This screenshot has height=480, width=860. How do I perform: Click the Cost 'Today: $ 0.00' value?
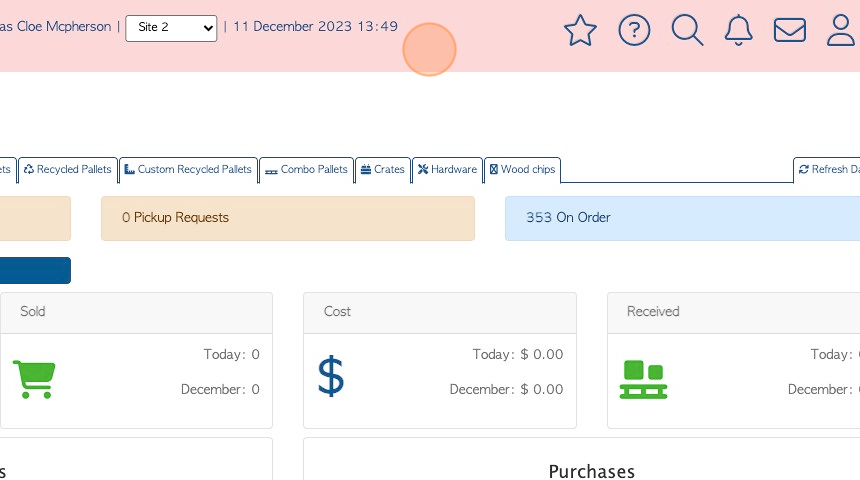tap(518, 354)
